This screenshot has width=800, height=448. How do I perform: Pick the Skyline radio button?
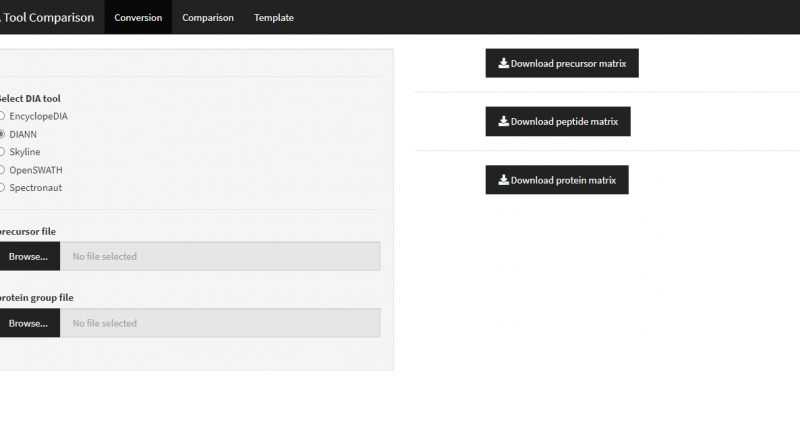[x=2, y=152]
